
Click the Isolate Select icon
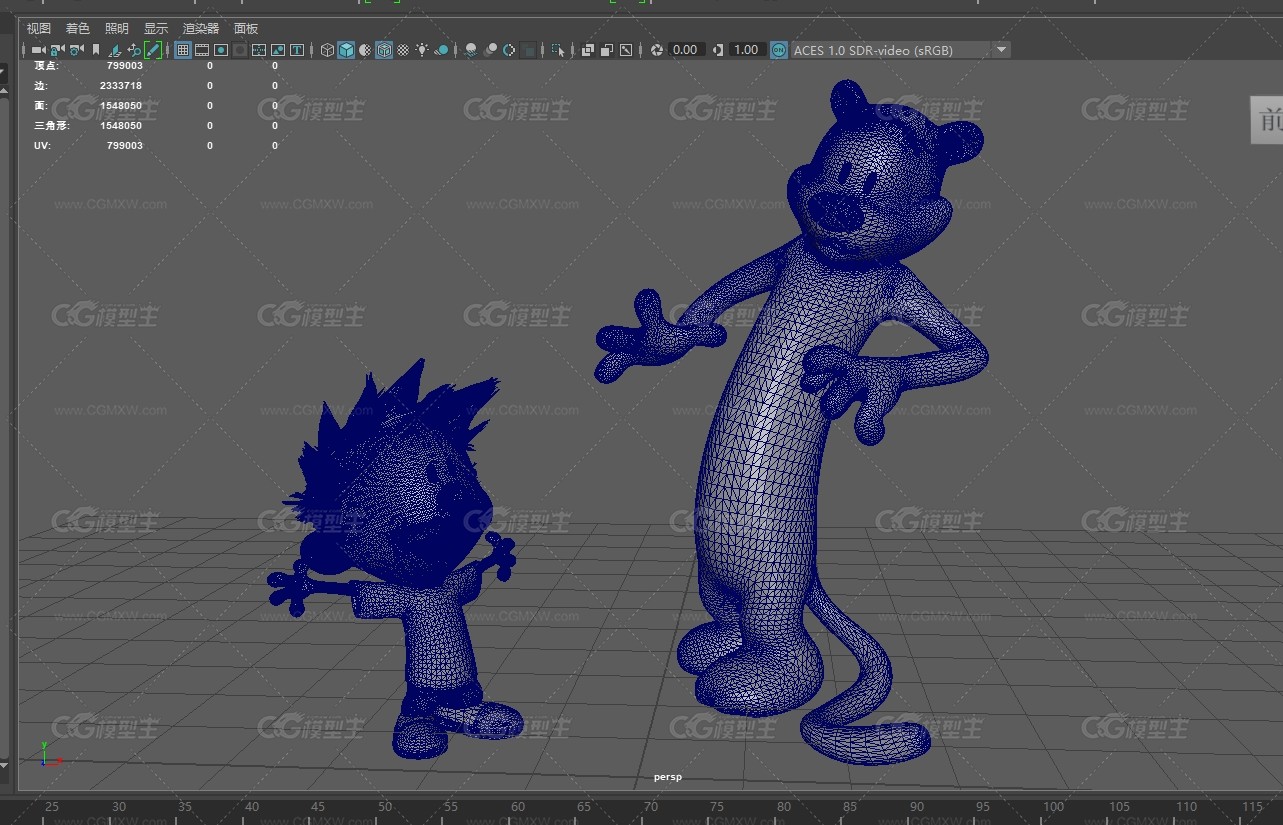(x=558, y=50)
